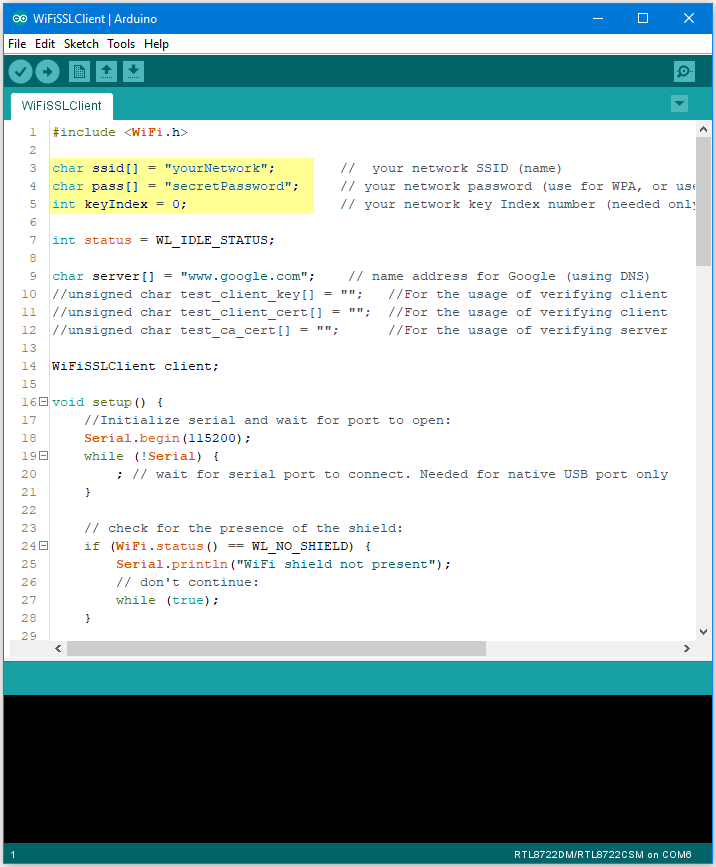Open the Help menu

point(156,44)
